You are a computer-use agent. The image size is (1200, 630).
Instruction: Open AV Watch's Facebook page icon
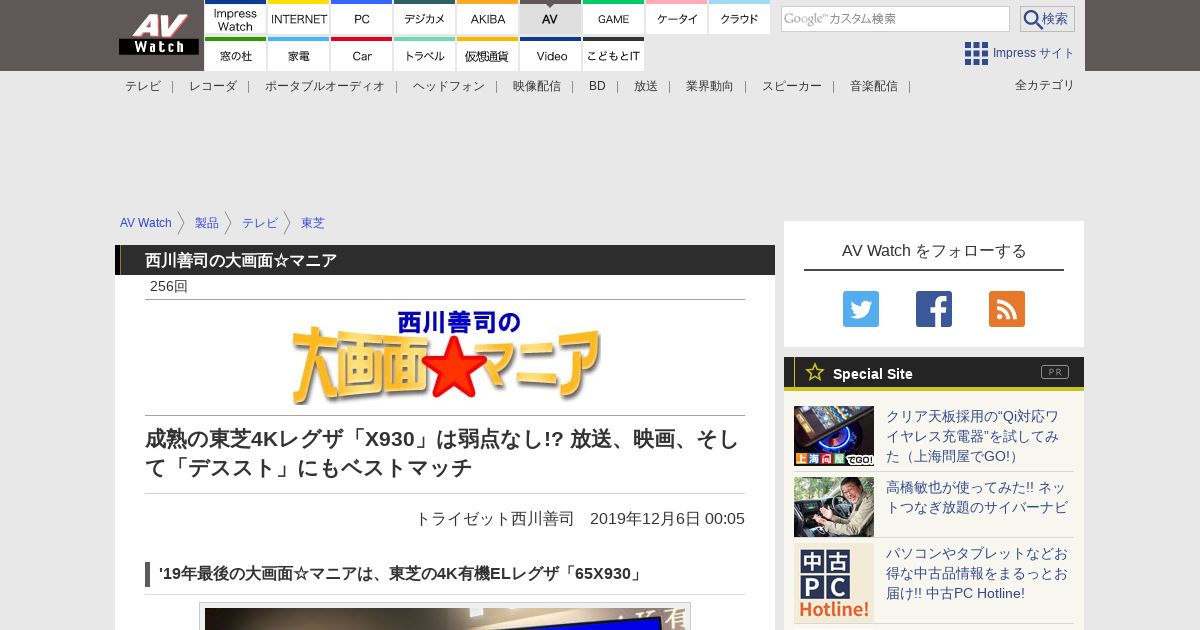[934, 309]
